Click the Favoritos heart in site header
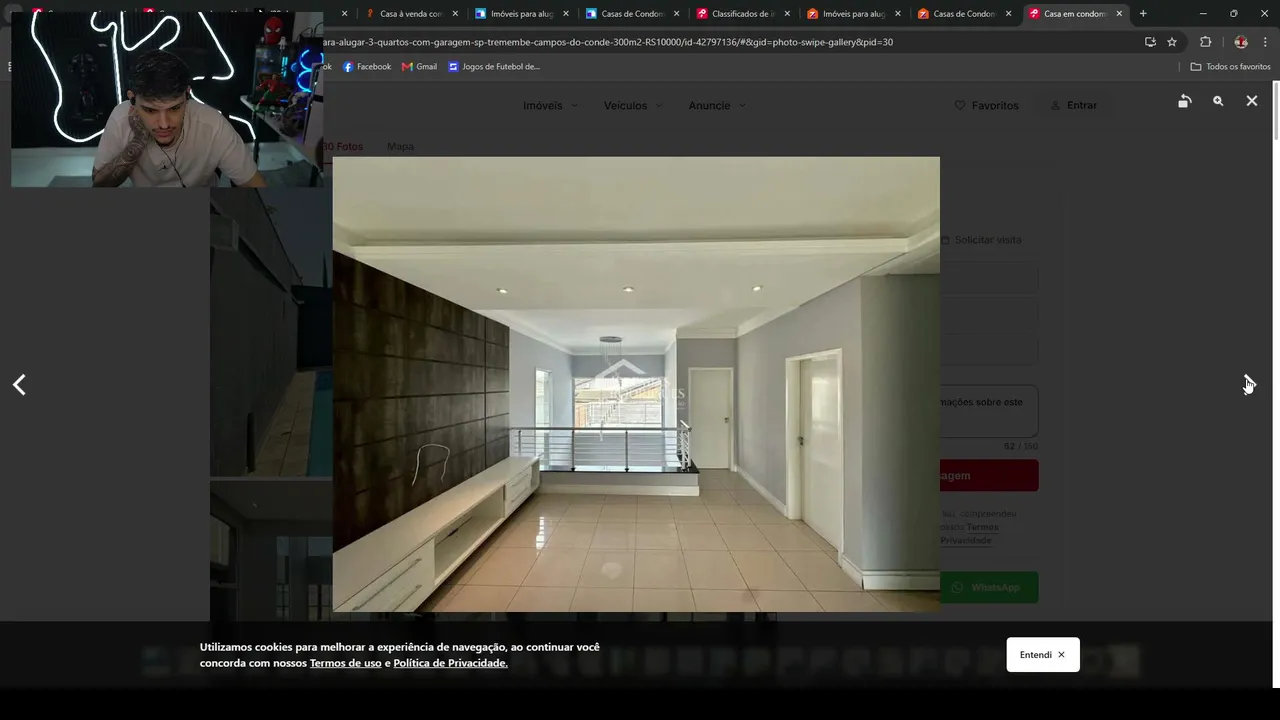This screenshot has width=1280, height=720. [x=987, y=105]
